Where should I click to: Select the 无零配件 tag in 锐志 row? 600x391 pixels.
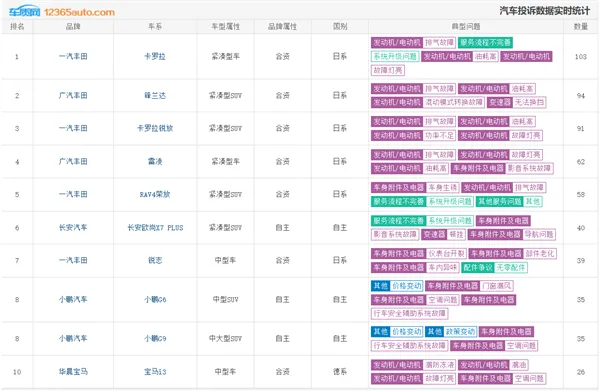(x=511, y=267)
